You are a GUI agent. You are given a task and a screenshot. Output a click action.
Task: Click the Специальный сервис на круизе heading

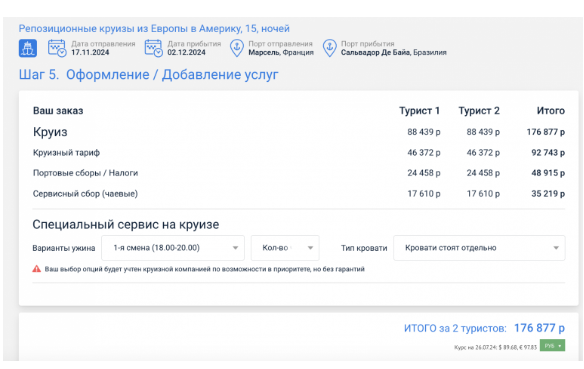click(x=126, y=225)
